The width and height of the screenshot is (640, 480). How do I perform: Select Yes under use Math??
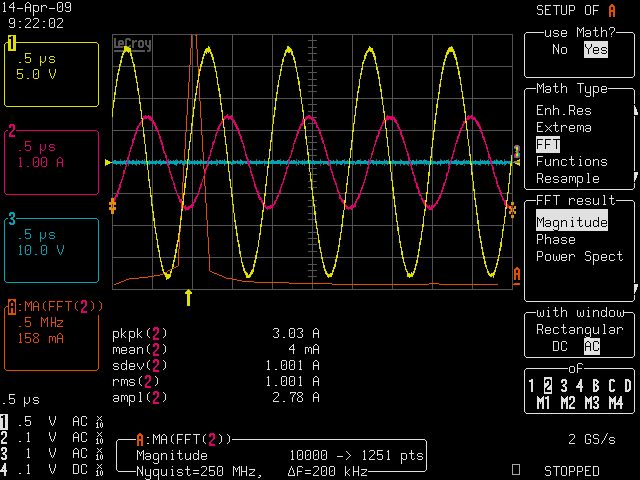click(596, 50)
